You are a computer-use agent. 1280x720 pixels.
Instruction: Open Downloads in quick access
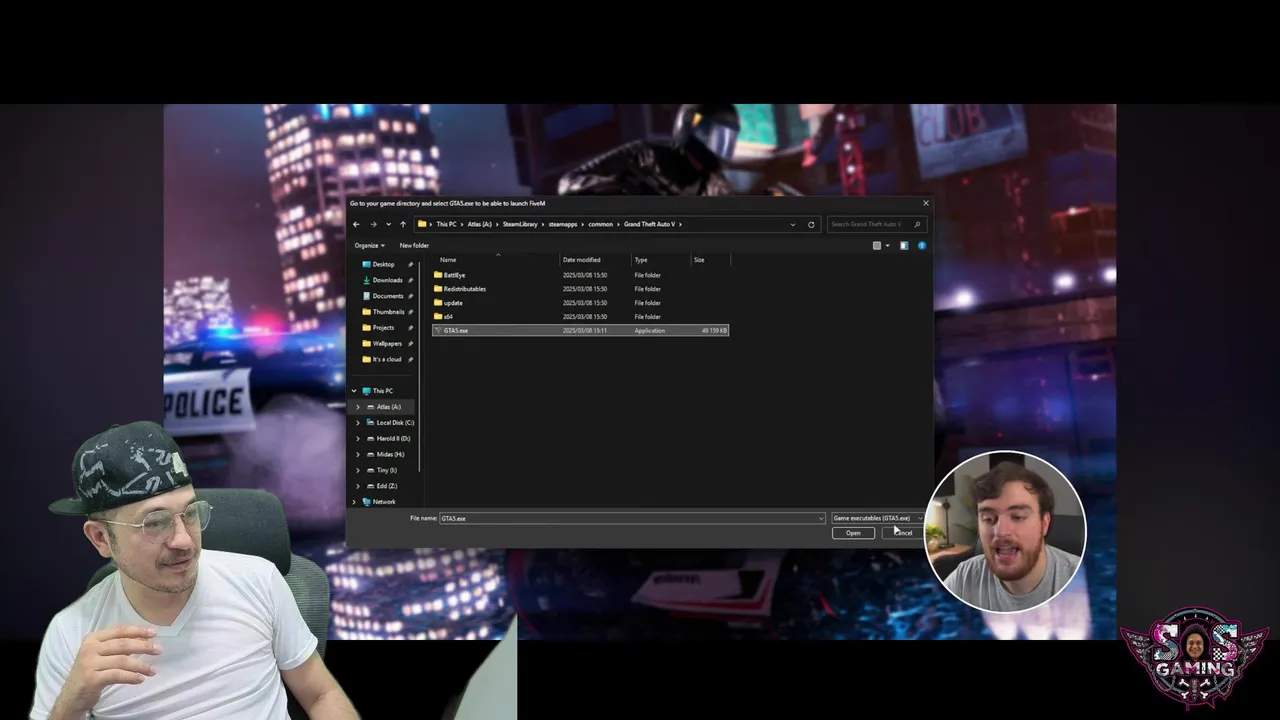pyautogui.click(x=387, y=280)
